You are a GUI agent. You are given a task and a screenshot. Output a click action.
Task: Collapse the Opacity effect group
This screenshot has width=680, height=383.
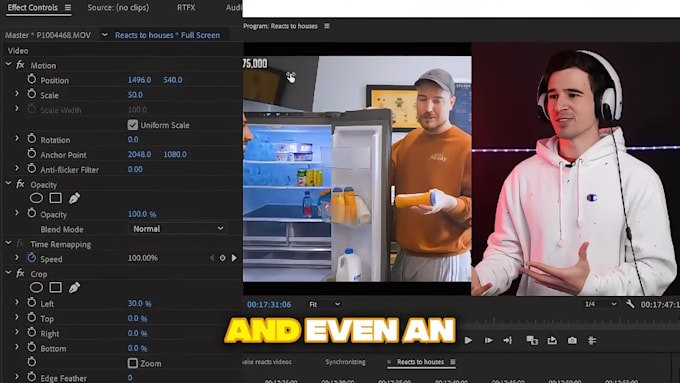point(8,183)
